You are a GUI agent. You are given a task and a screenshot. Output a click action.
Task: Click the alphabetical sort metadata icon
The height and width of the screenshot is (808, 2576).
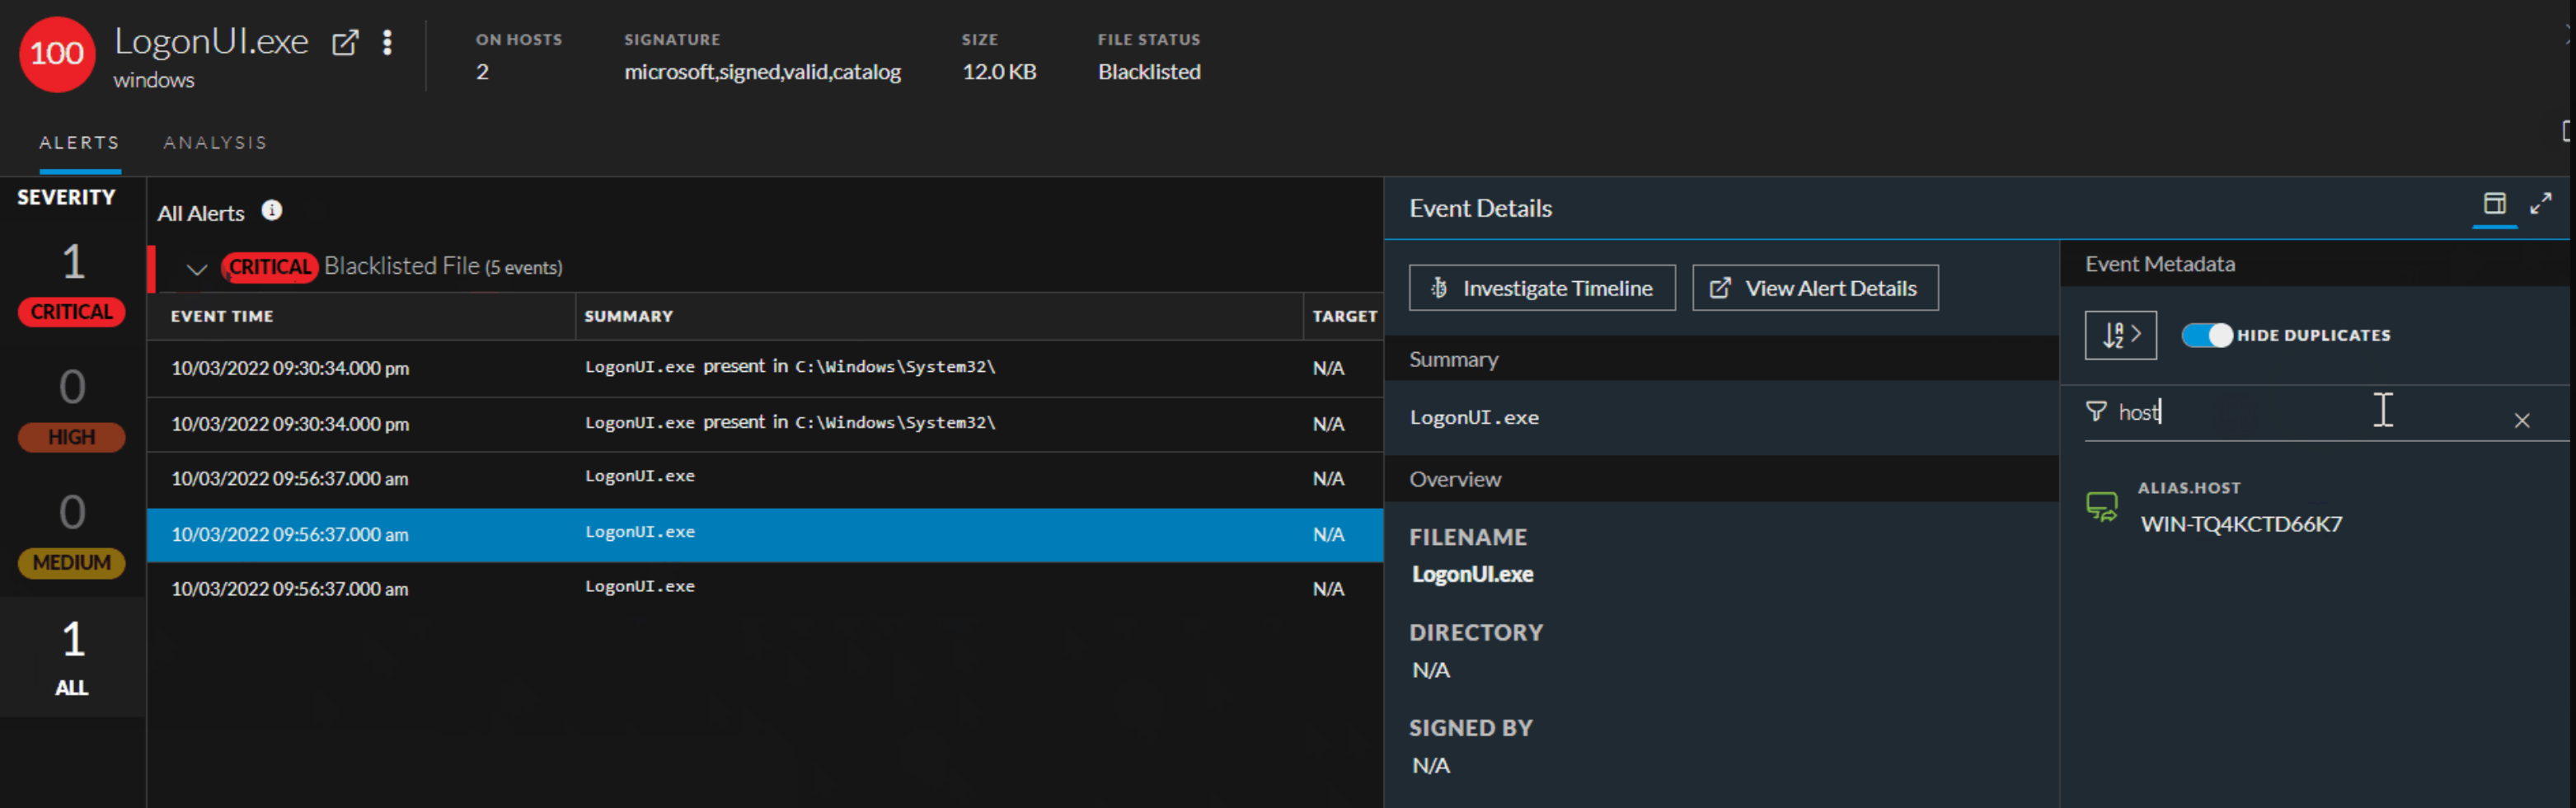tap(2119, 335)
